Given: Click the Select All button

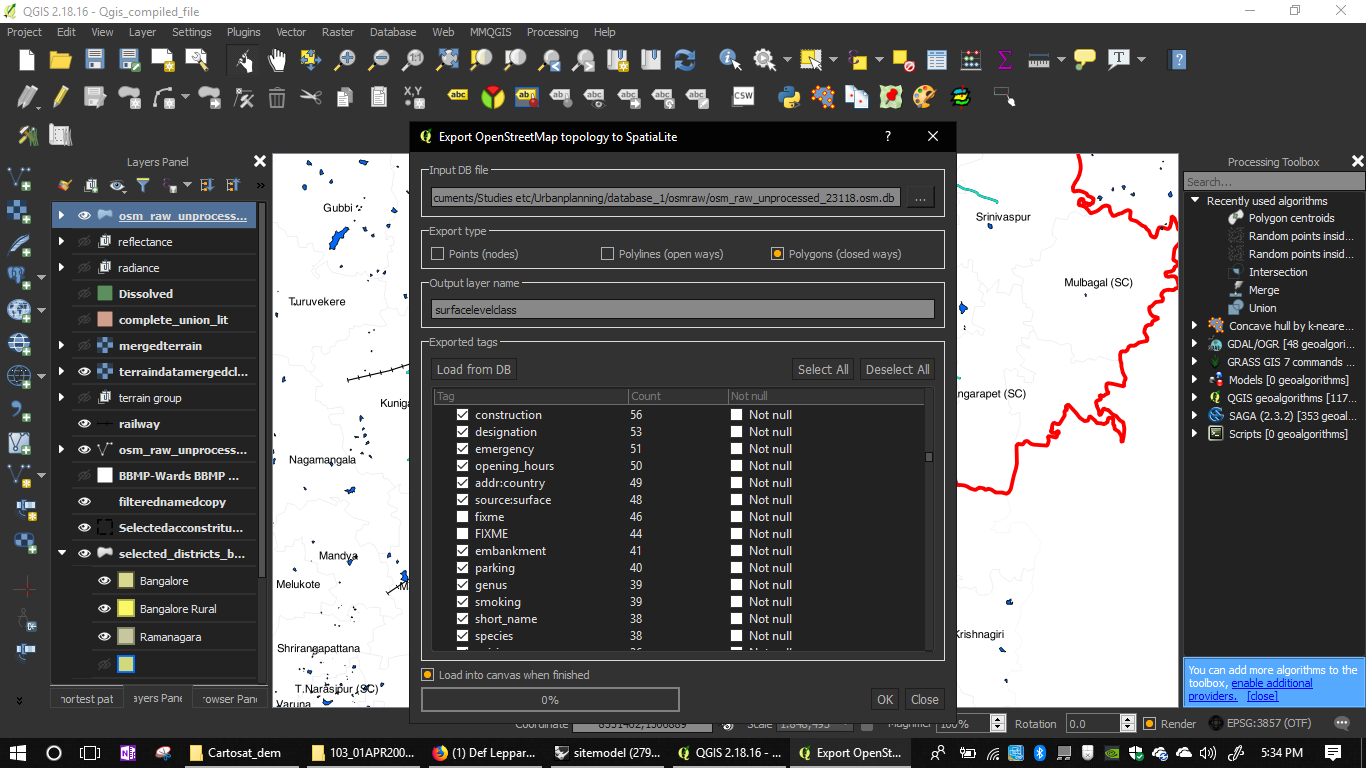Looking at the screenshot, I should pos(823,369).
